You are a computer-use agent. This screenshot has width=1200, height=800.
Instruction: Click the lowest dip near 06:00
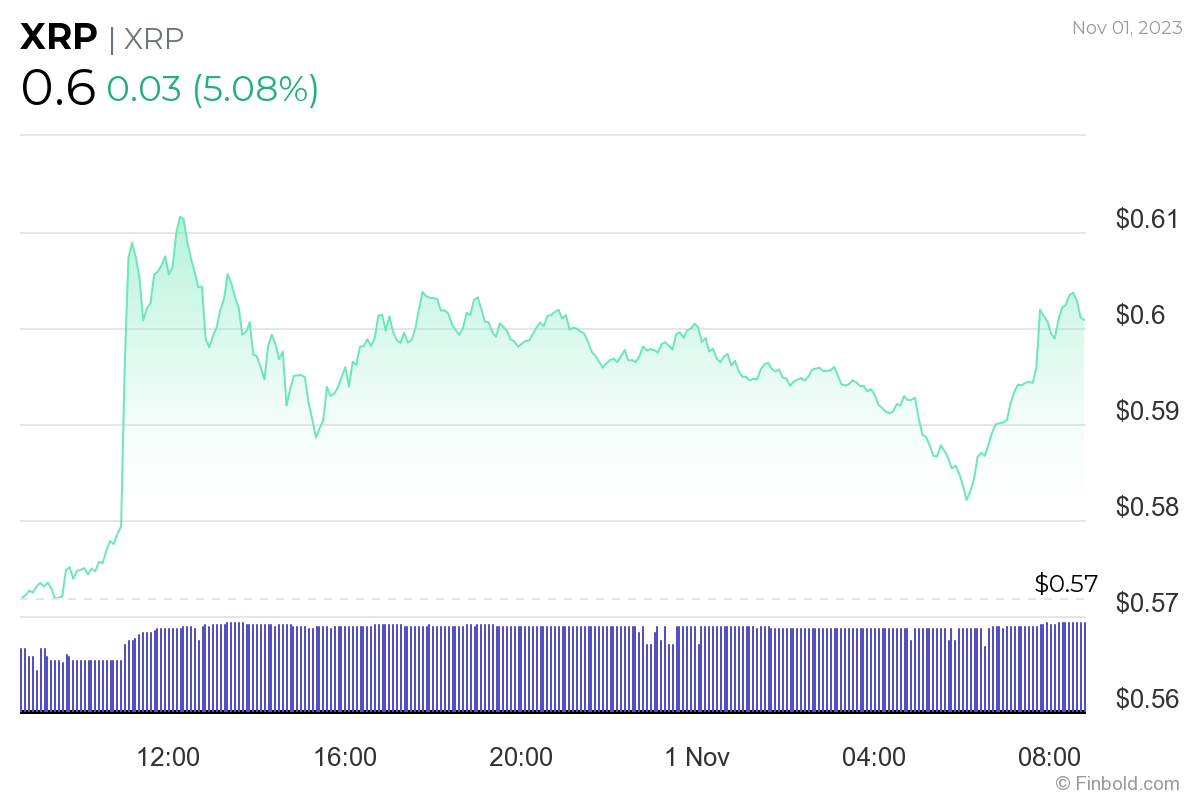click(x=966, y=498)
